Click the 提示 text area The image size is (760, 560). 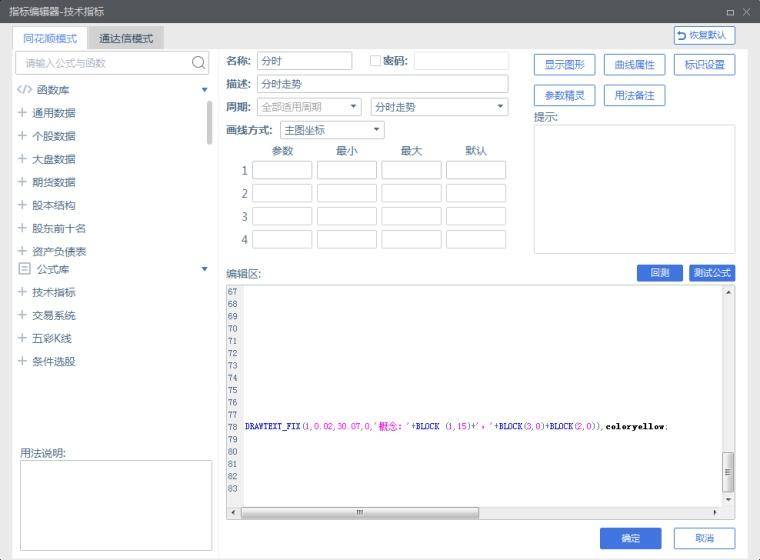coord(634,189)
